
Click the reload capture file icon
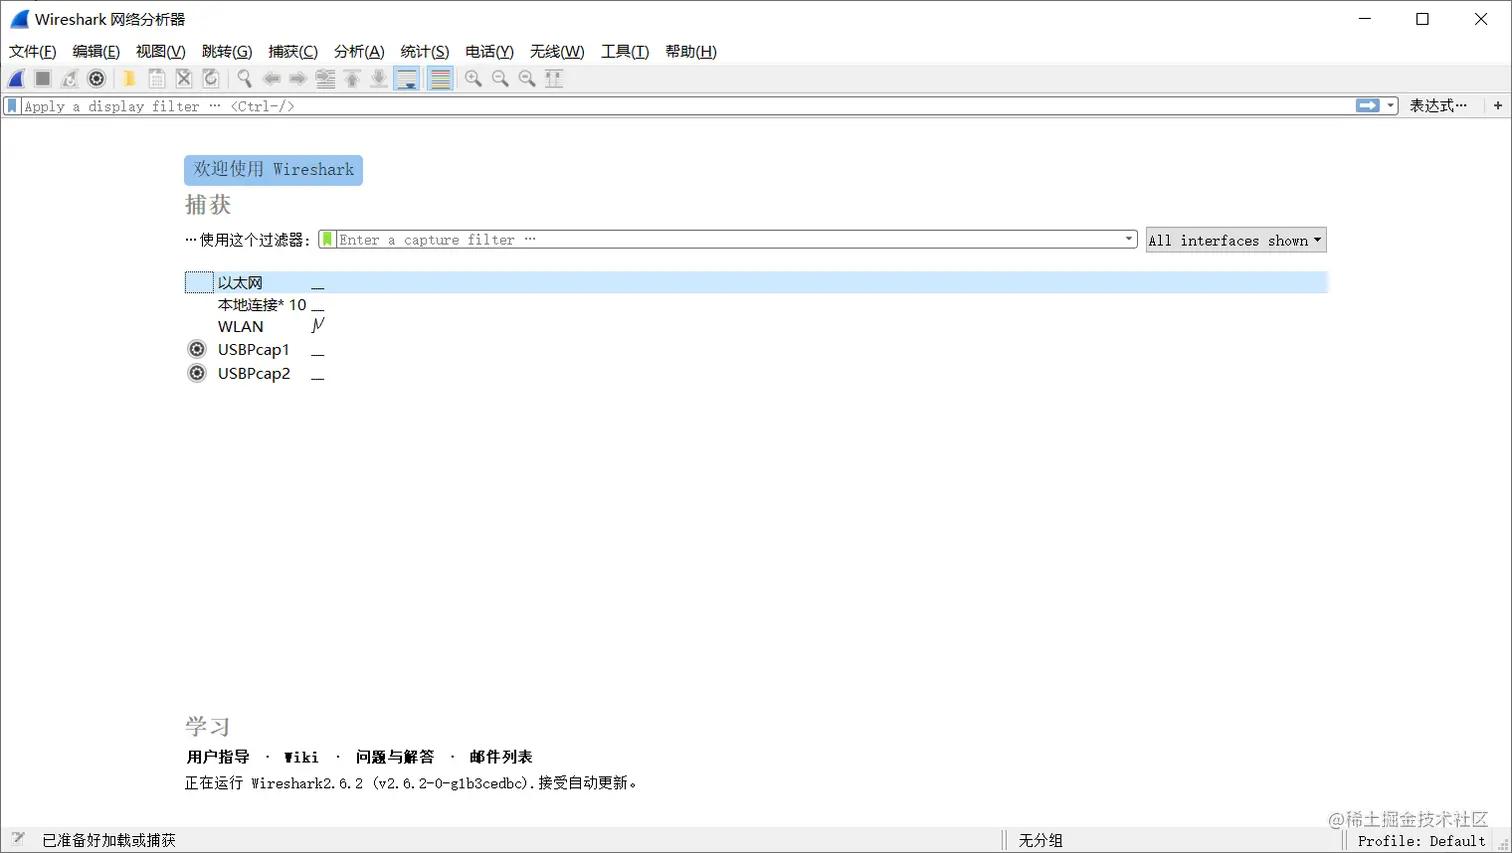tap(211, 79)
